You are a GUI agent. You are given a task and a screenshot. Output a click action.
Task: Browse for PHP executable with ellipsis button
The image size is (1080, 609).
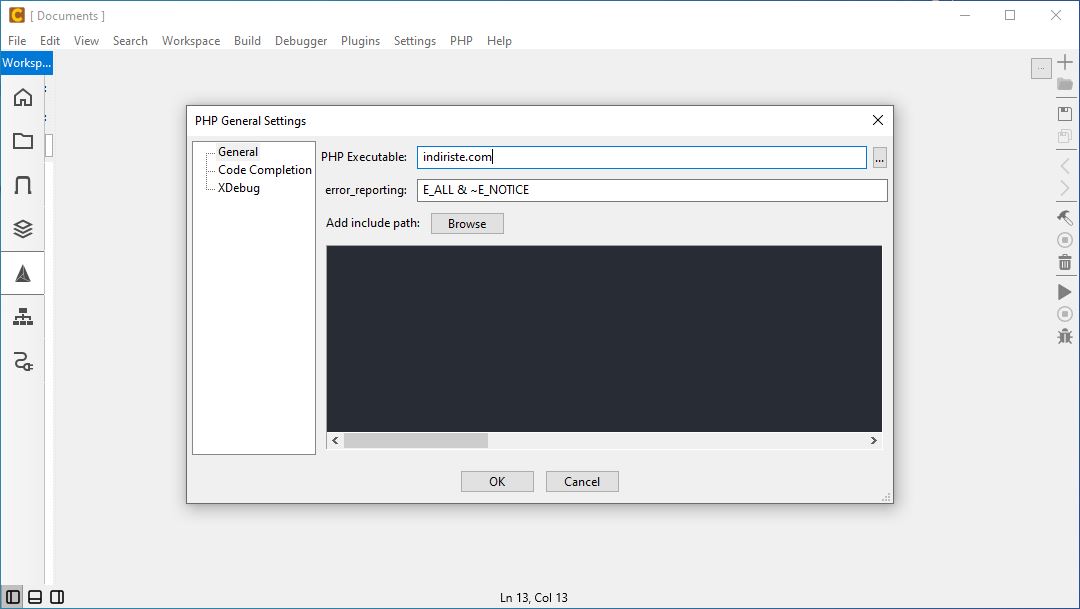[880, 158]
